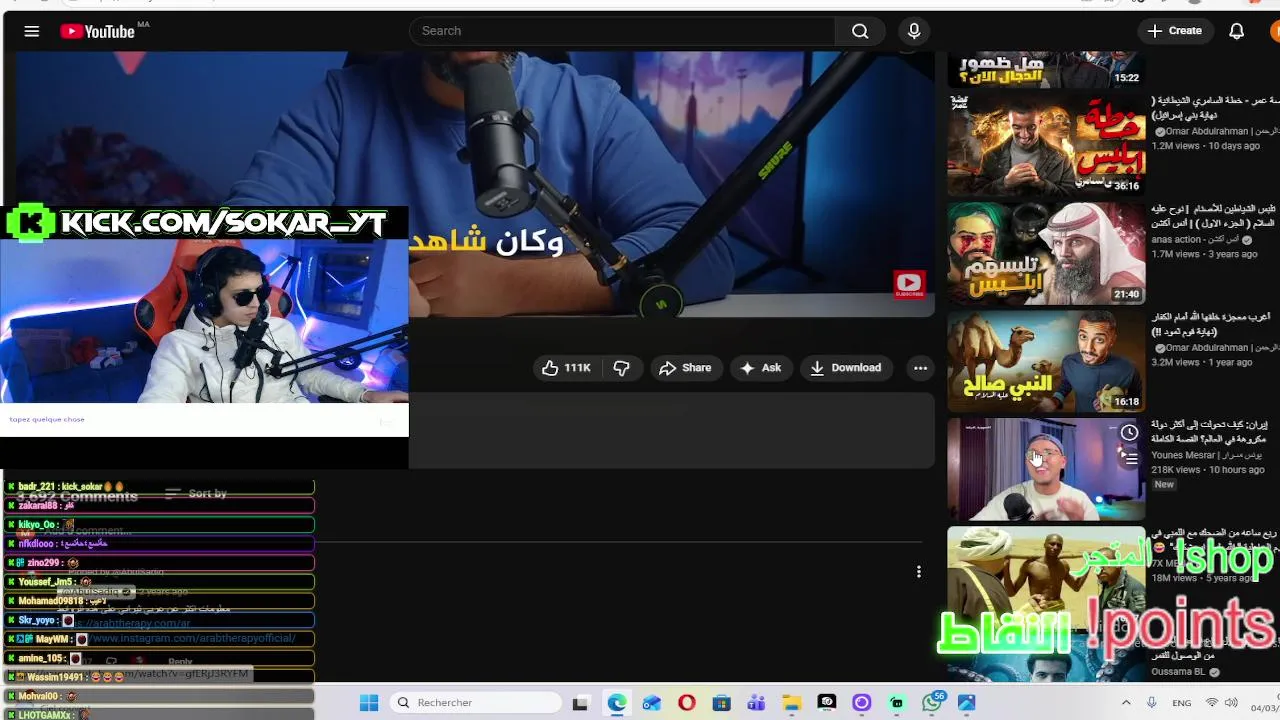Open the Windows Start menu
Screen dimensions: 1280x720
(x=369, y=703)
